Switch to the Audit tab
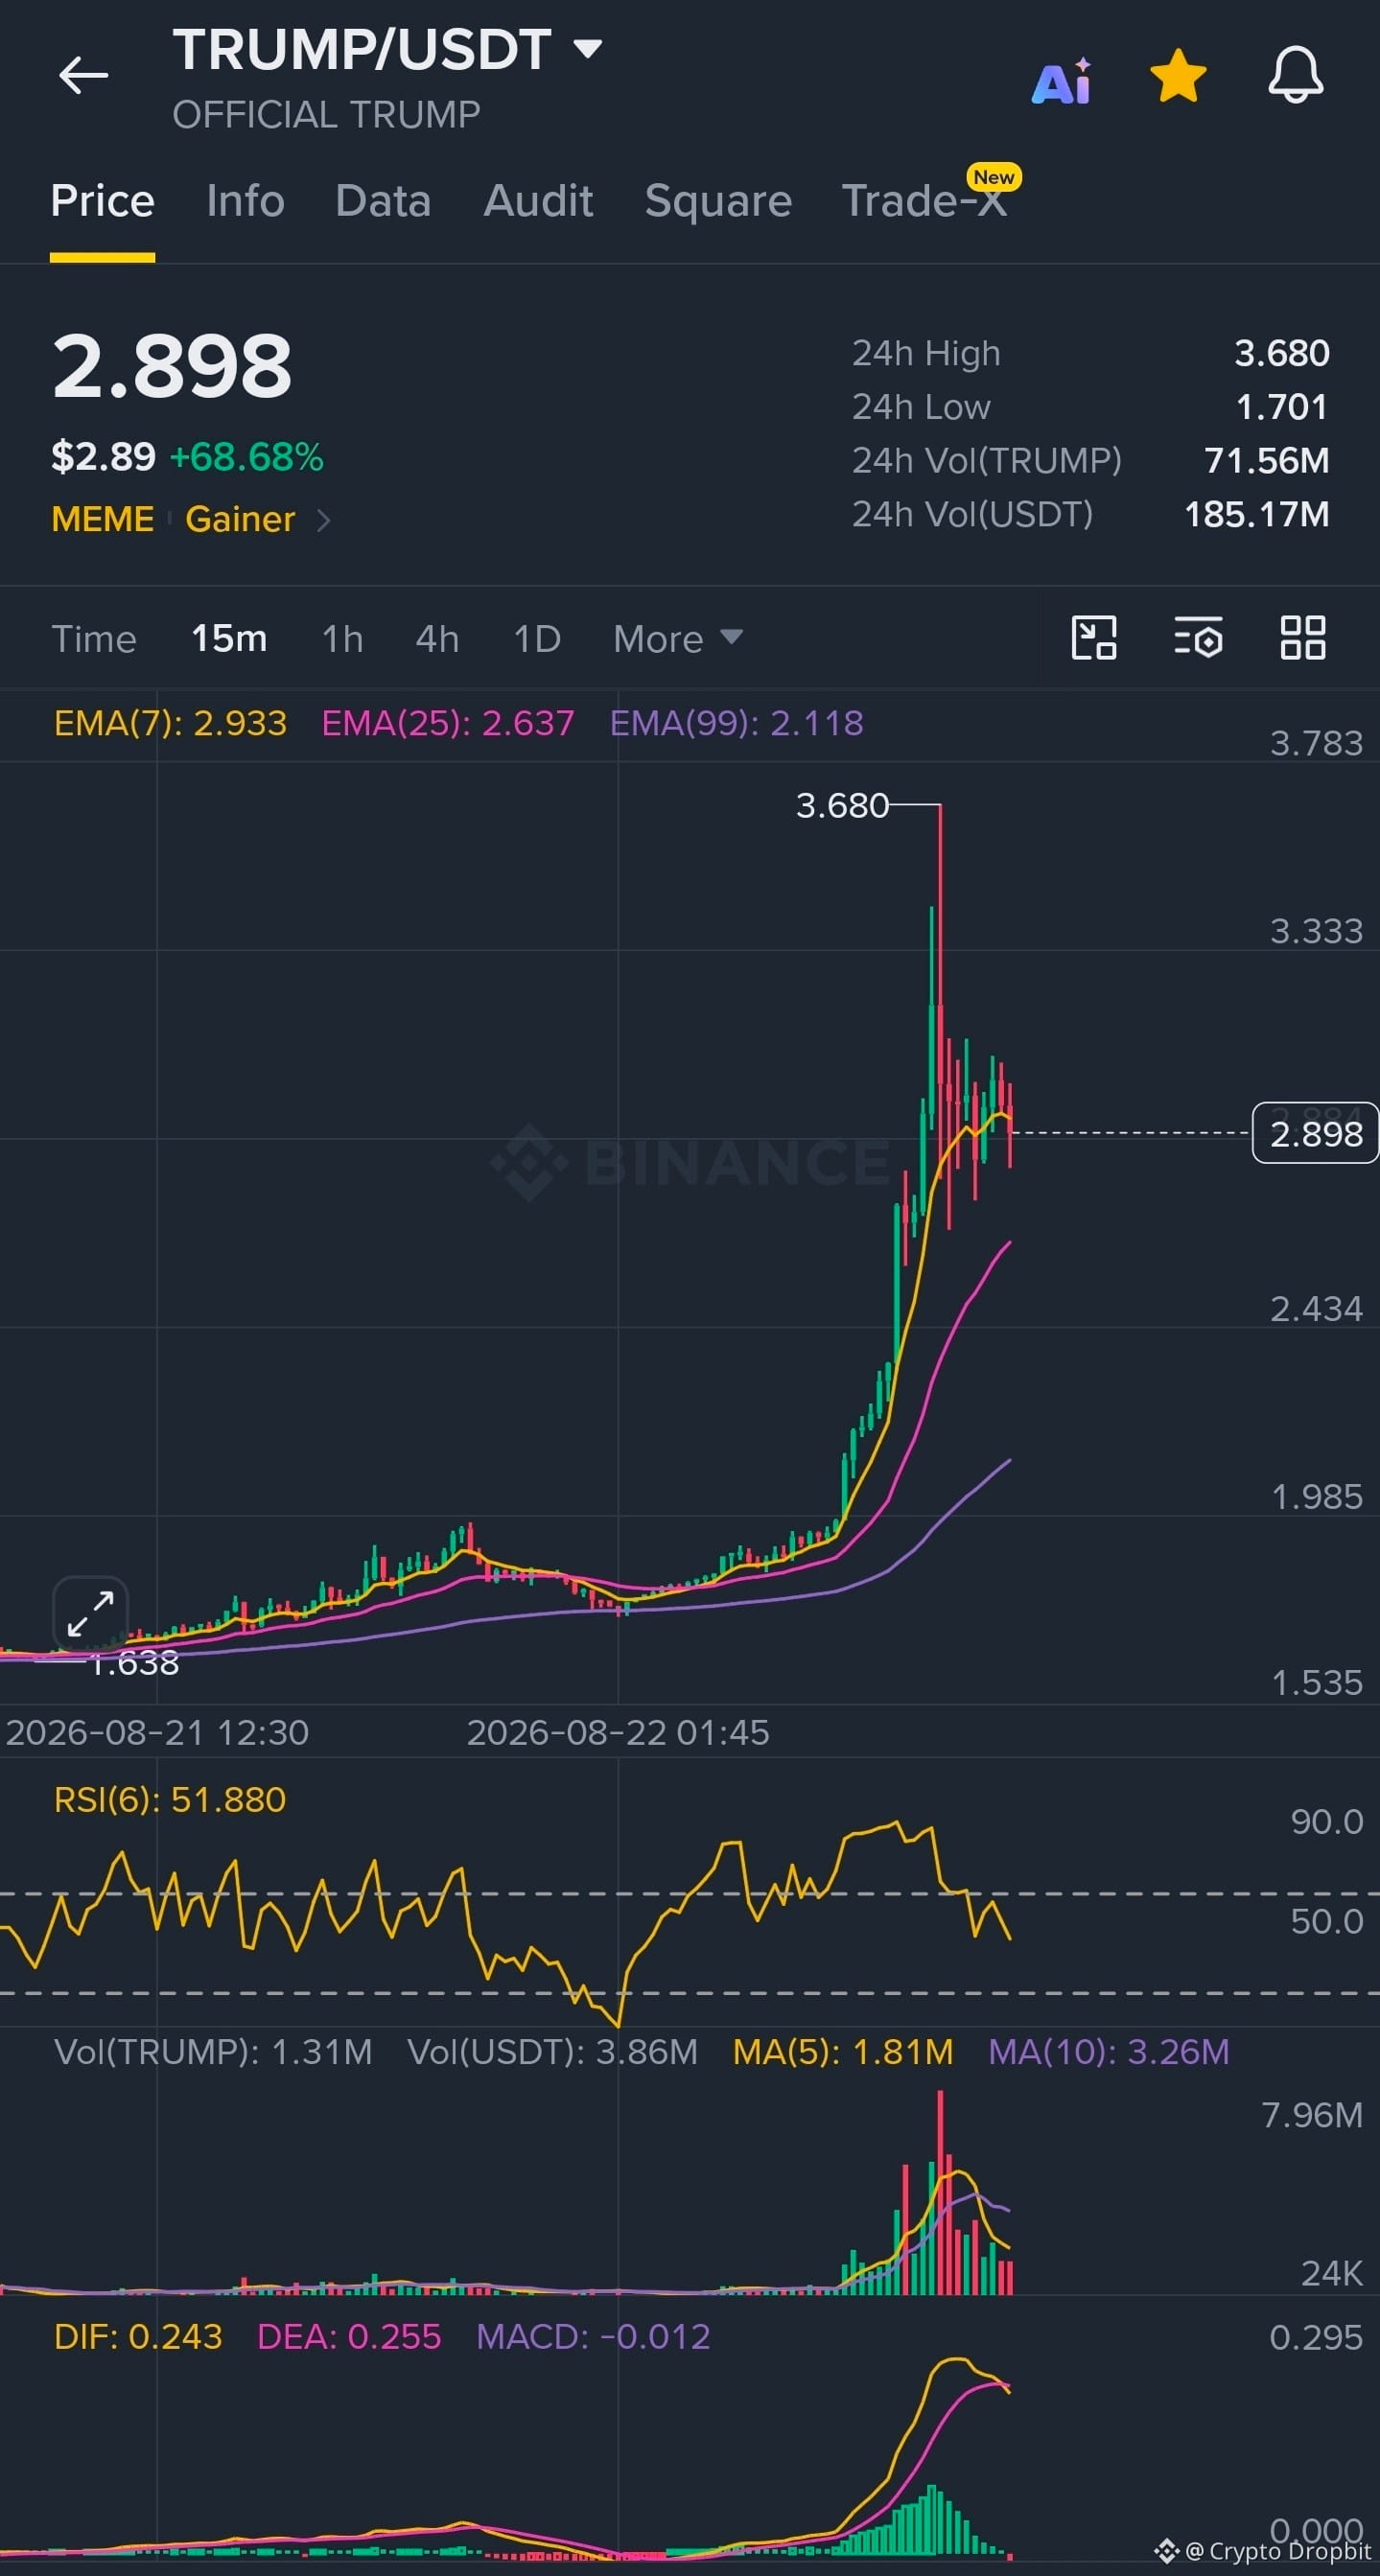This screenshot has width=1380, height=2576. (538, 201)
